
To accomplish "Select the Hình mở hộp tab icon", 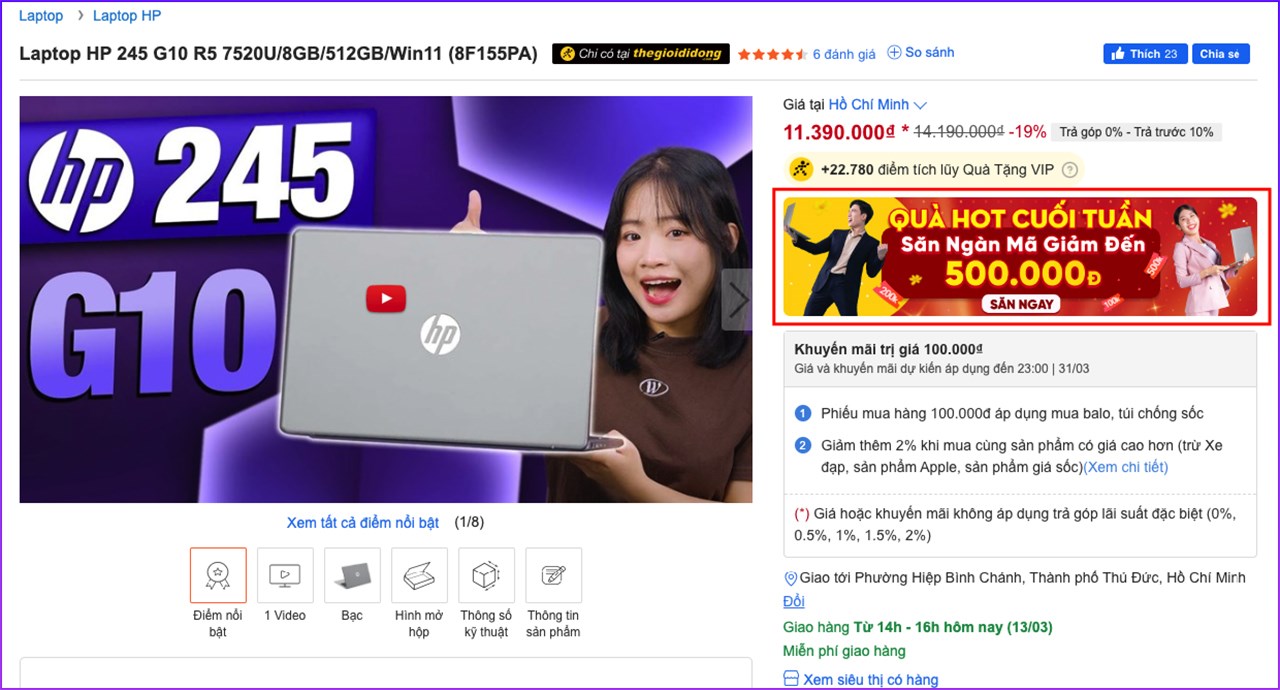I will pos(419,575).
